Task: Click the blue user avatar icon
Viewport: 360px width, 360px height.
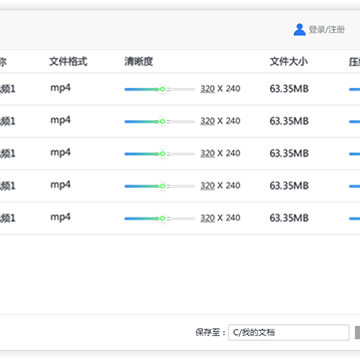Action: click(299, 30)
